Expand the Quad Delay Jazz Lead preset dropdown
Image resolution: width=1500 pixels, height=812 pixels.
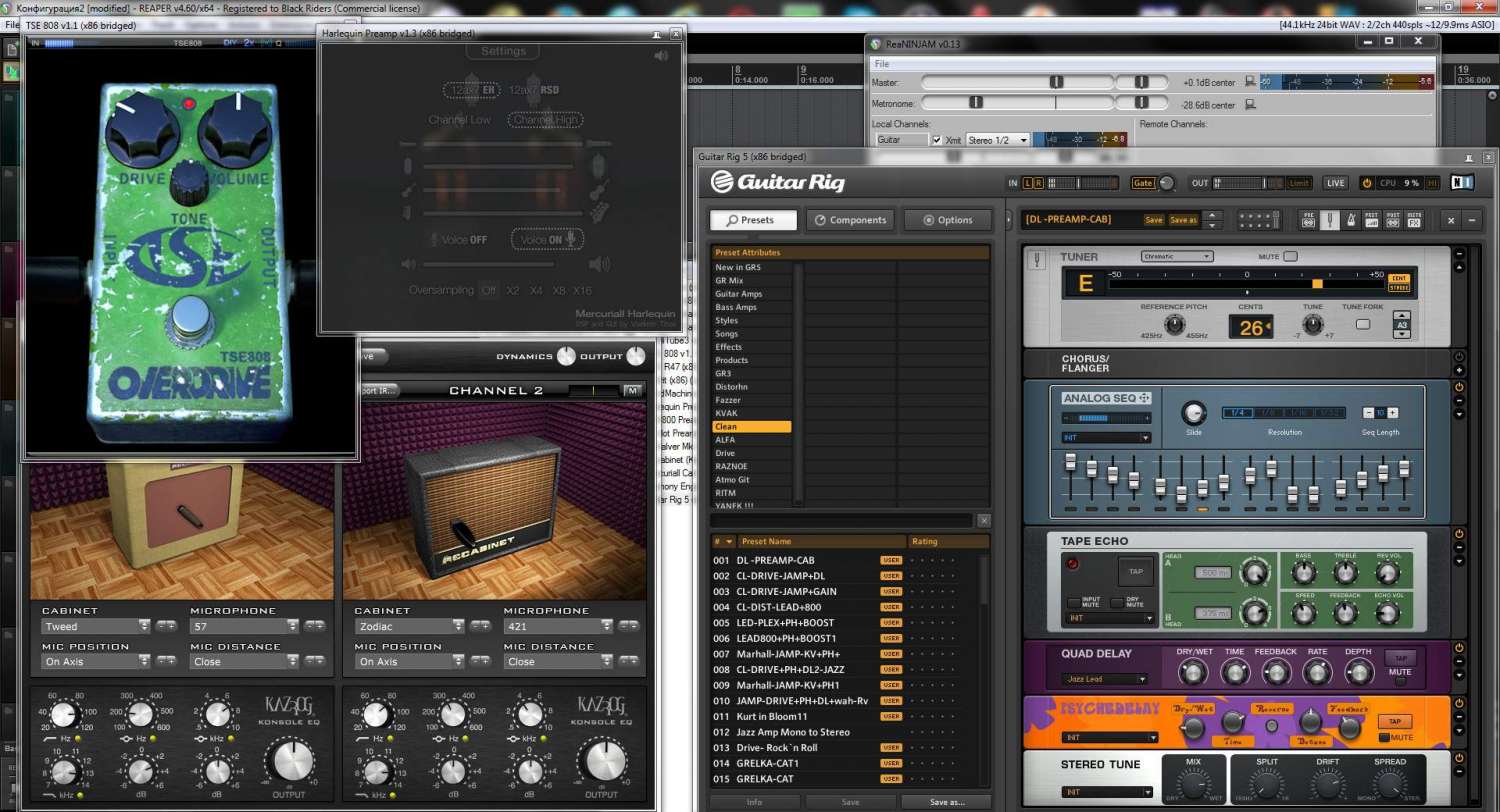coord(1105,679)
